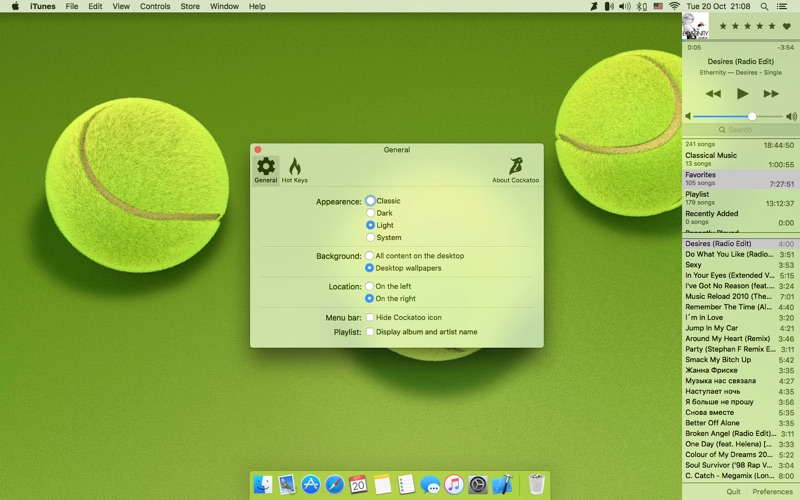
Task: Select the Playlist entry with 179 songs
Action: [741, 198]
